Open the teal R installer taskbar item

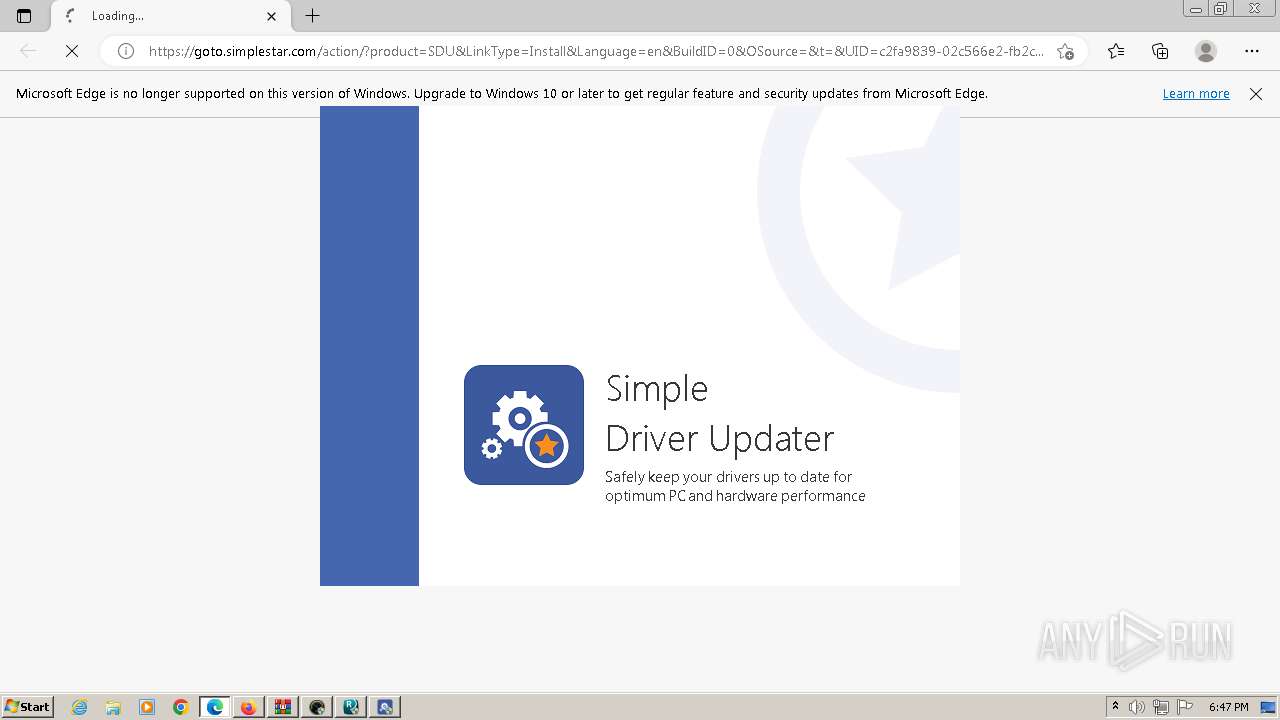(351, 707)
